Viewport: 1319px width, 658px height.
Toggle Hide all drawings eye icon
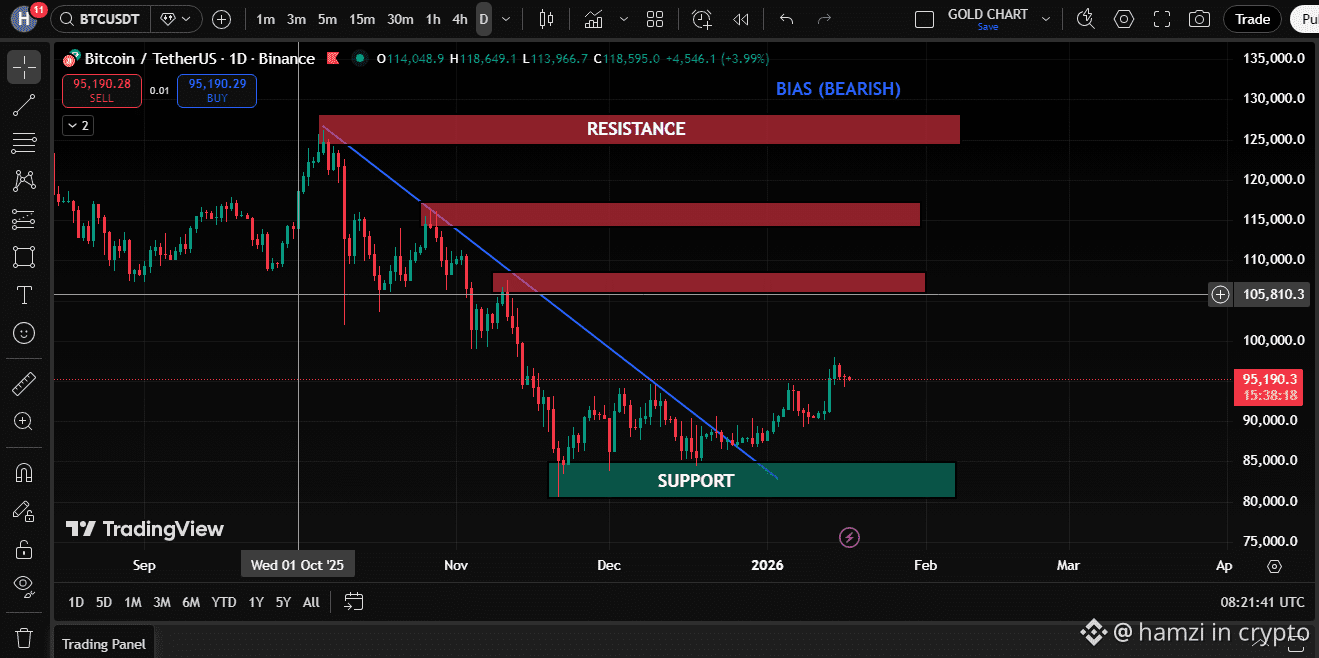pos(24,585)
